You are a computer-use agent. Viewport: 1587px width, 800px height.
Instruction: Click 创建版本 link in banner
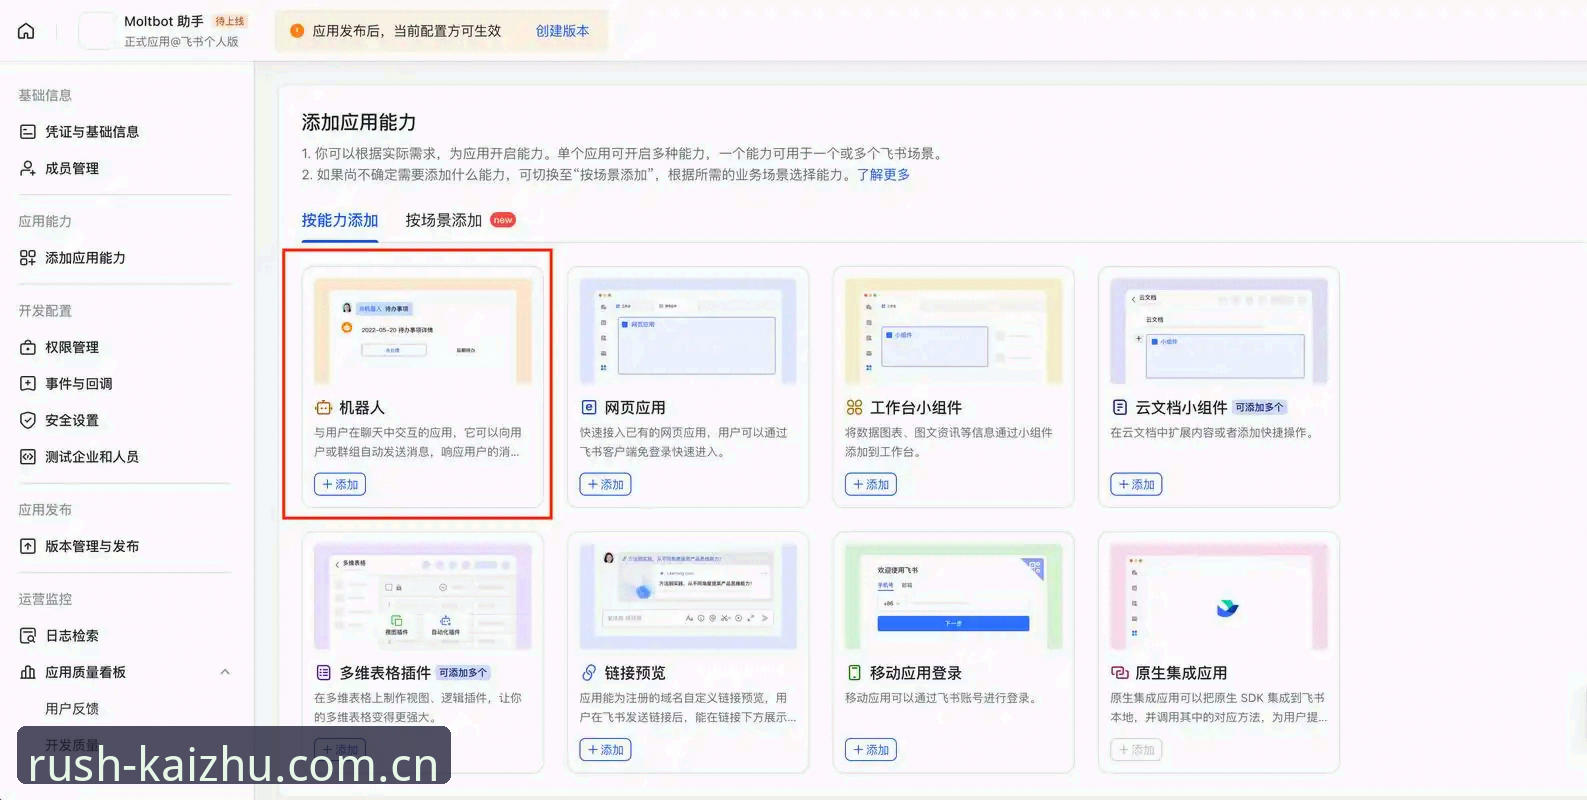[x=563, y=31]
